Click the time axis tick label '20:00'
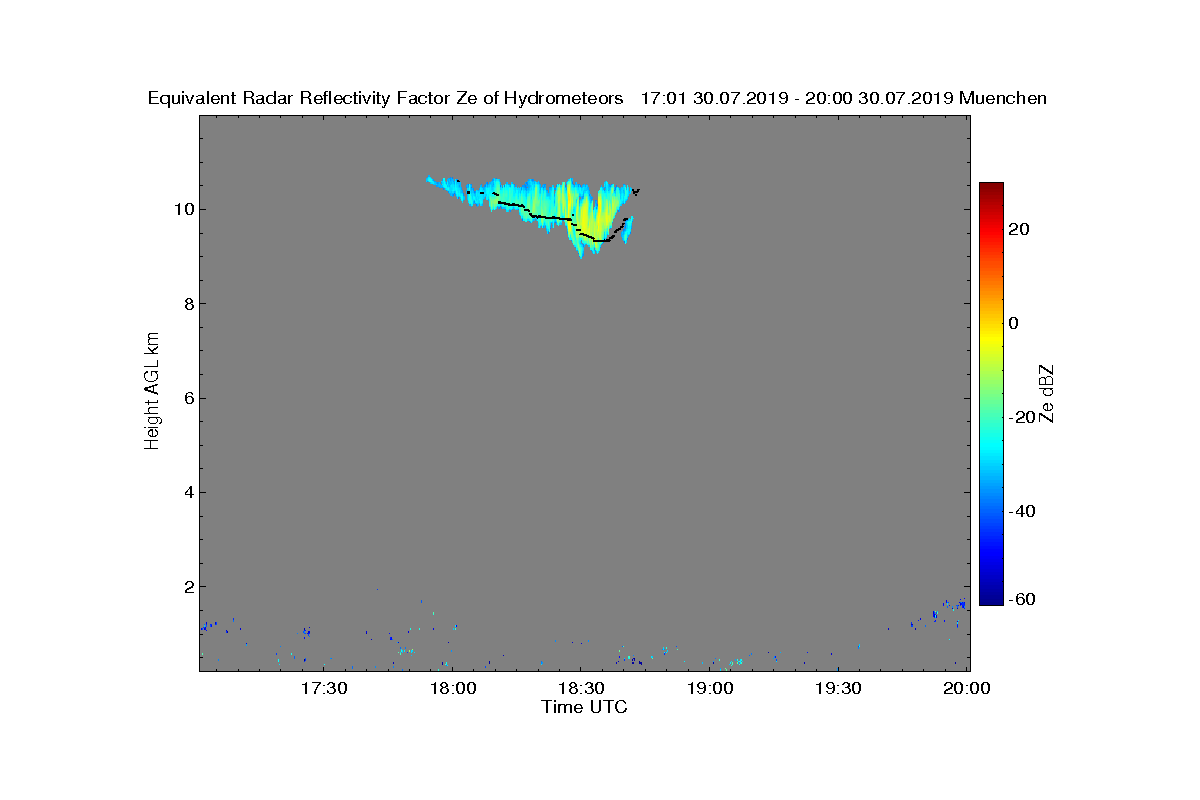The width and height of the screenshot is (1200, 800). click(x=967, y=689)
